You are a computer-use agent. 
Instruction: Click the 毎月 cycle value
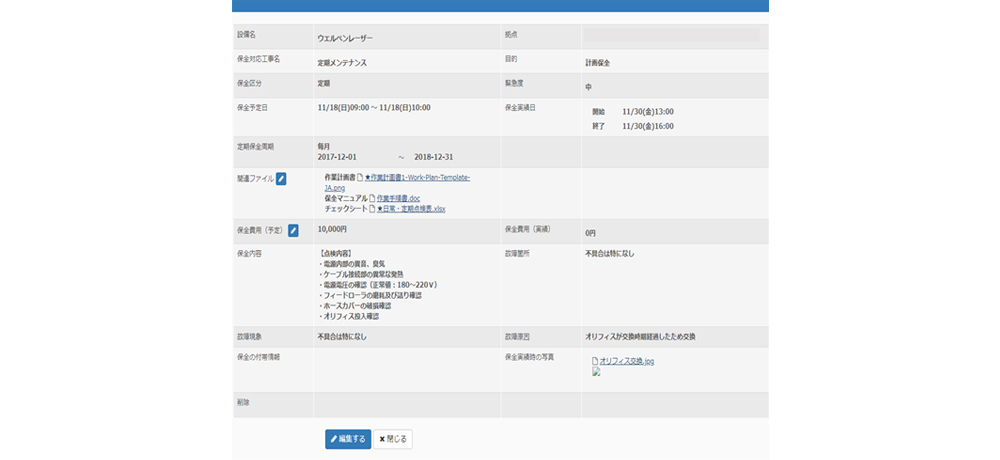[324, 147]
